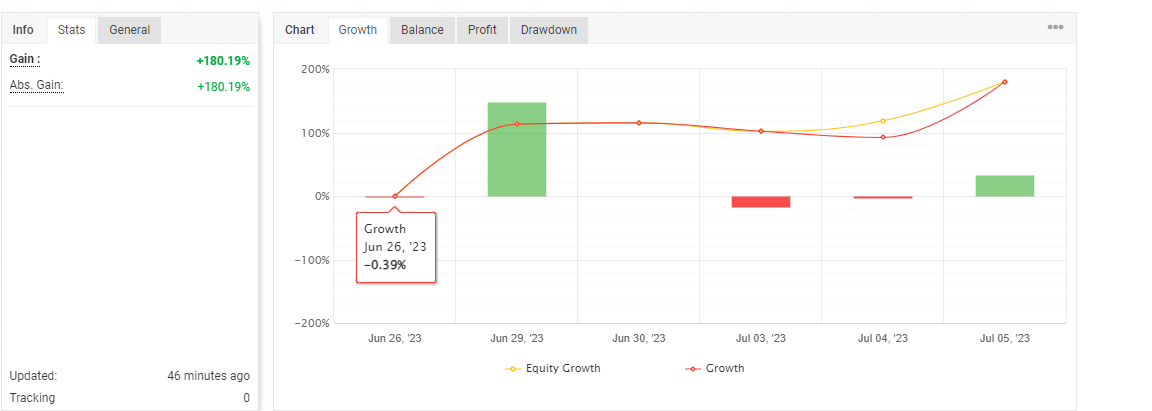Click the Chart tab label

[300, 30]
